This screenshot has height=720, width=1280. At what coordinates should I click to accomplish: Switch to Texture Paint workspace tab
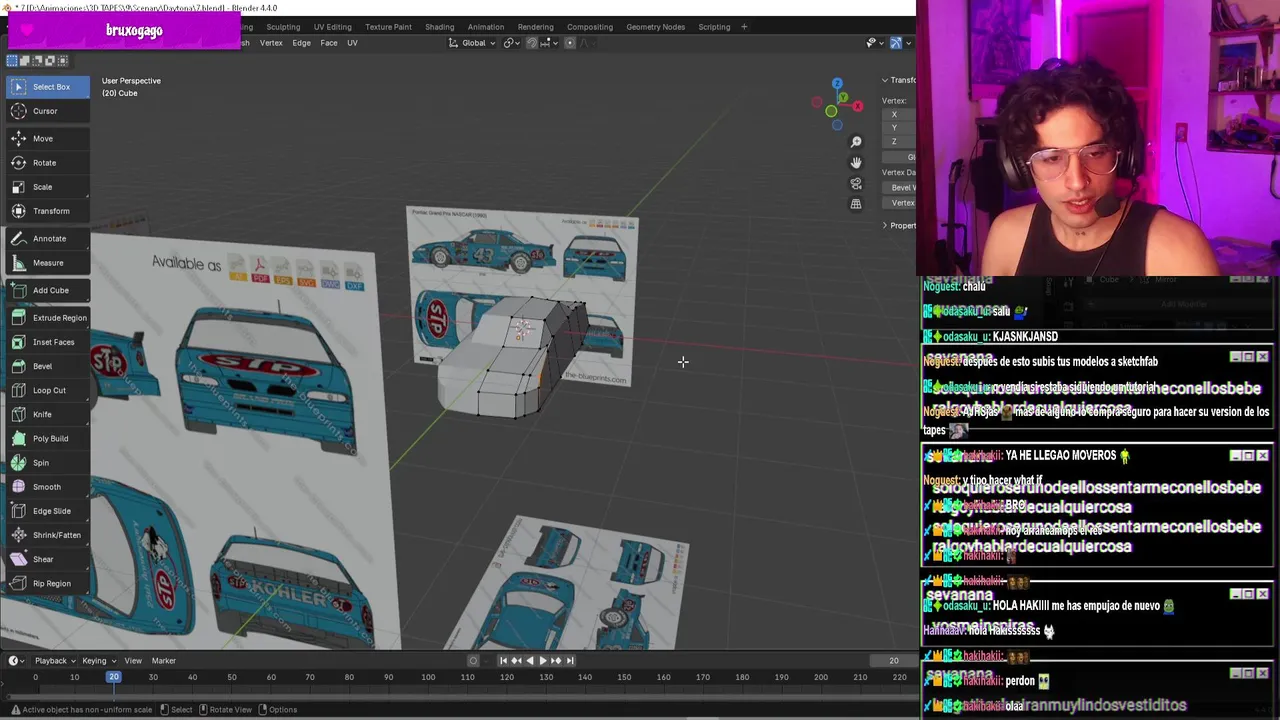(x=388, y=27)
